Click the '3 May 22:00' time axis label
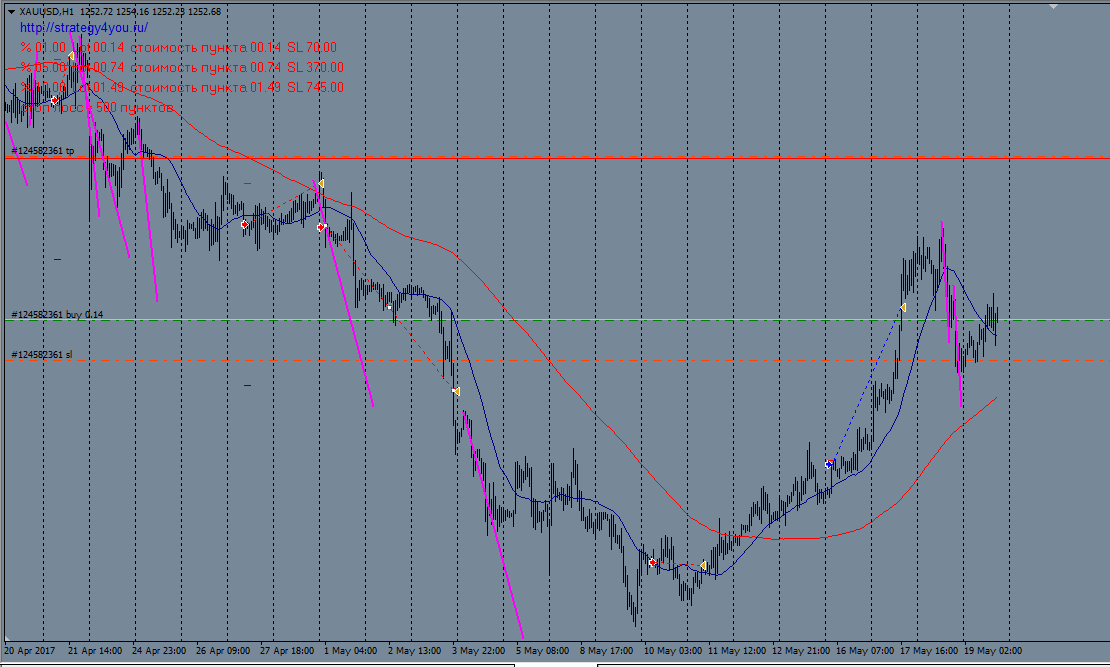This screenshot has width=1110, height=667. click(479, 650)
